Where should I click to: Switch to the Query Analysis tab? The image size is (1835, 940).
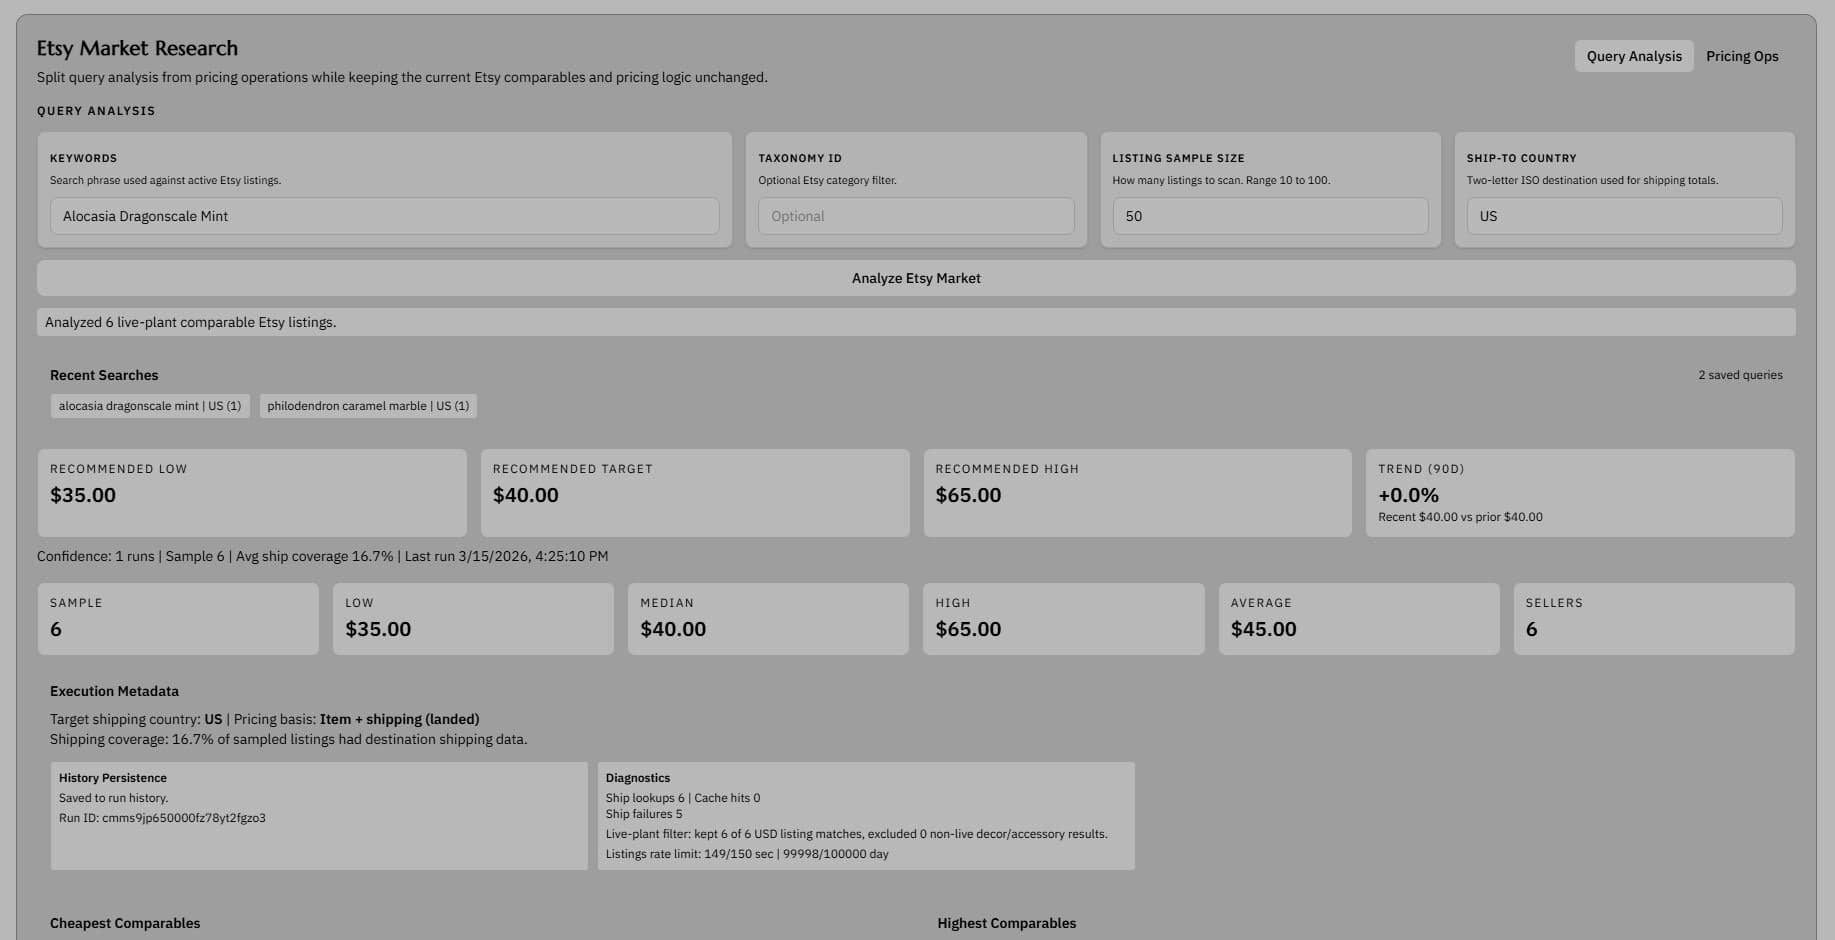click(1634, 56)
